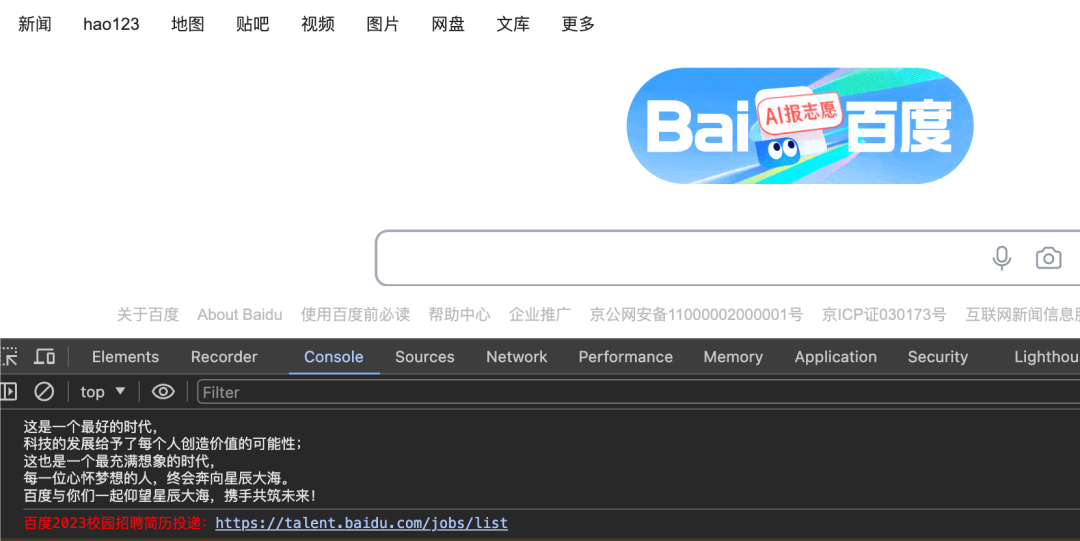Click the 使用百度前必读 footer link
Image resolution: width=1080 pixels, height=541 pixels.
point(355,314)
